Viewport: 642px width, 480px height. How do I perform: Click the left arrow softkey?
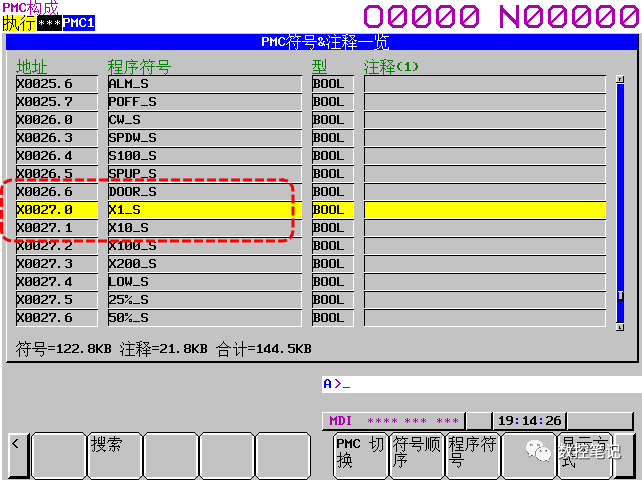16,456
